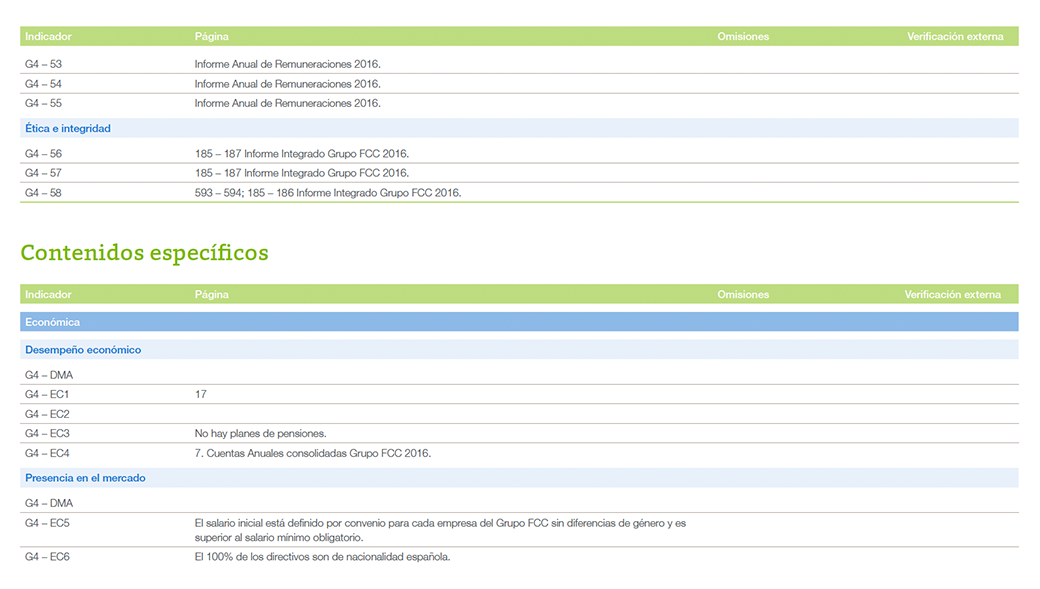This screenshot has width=1040, height=589.
Task: Select the G4 – 54 indicator cell
Action: point(43,84)
